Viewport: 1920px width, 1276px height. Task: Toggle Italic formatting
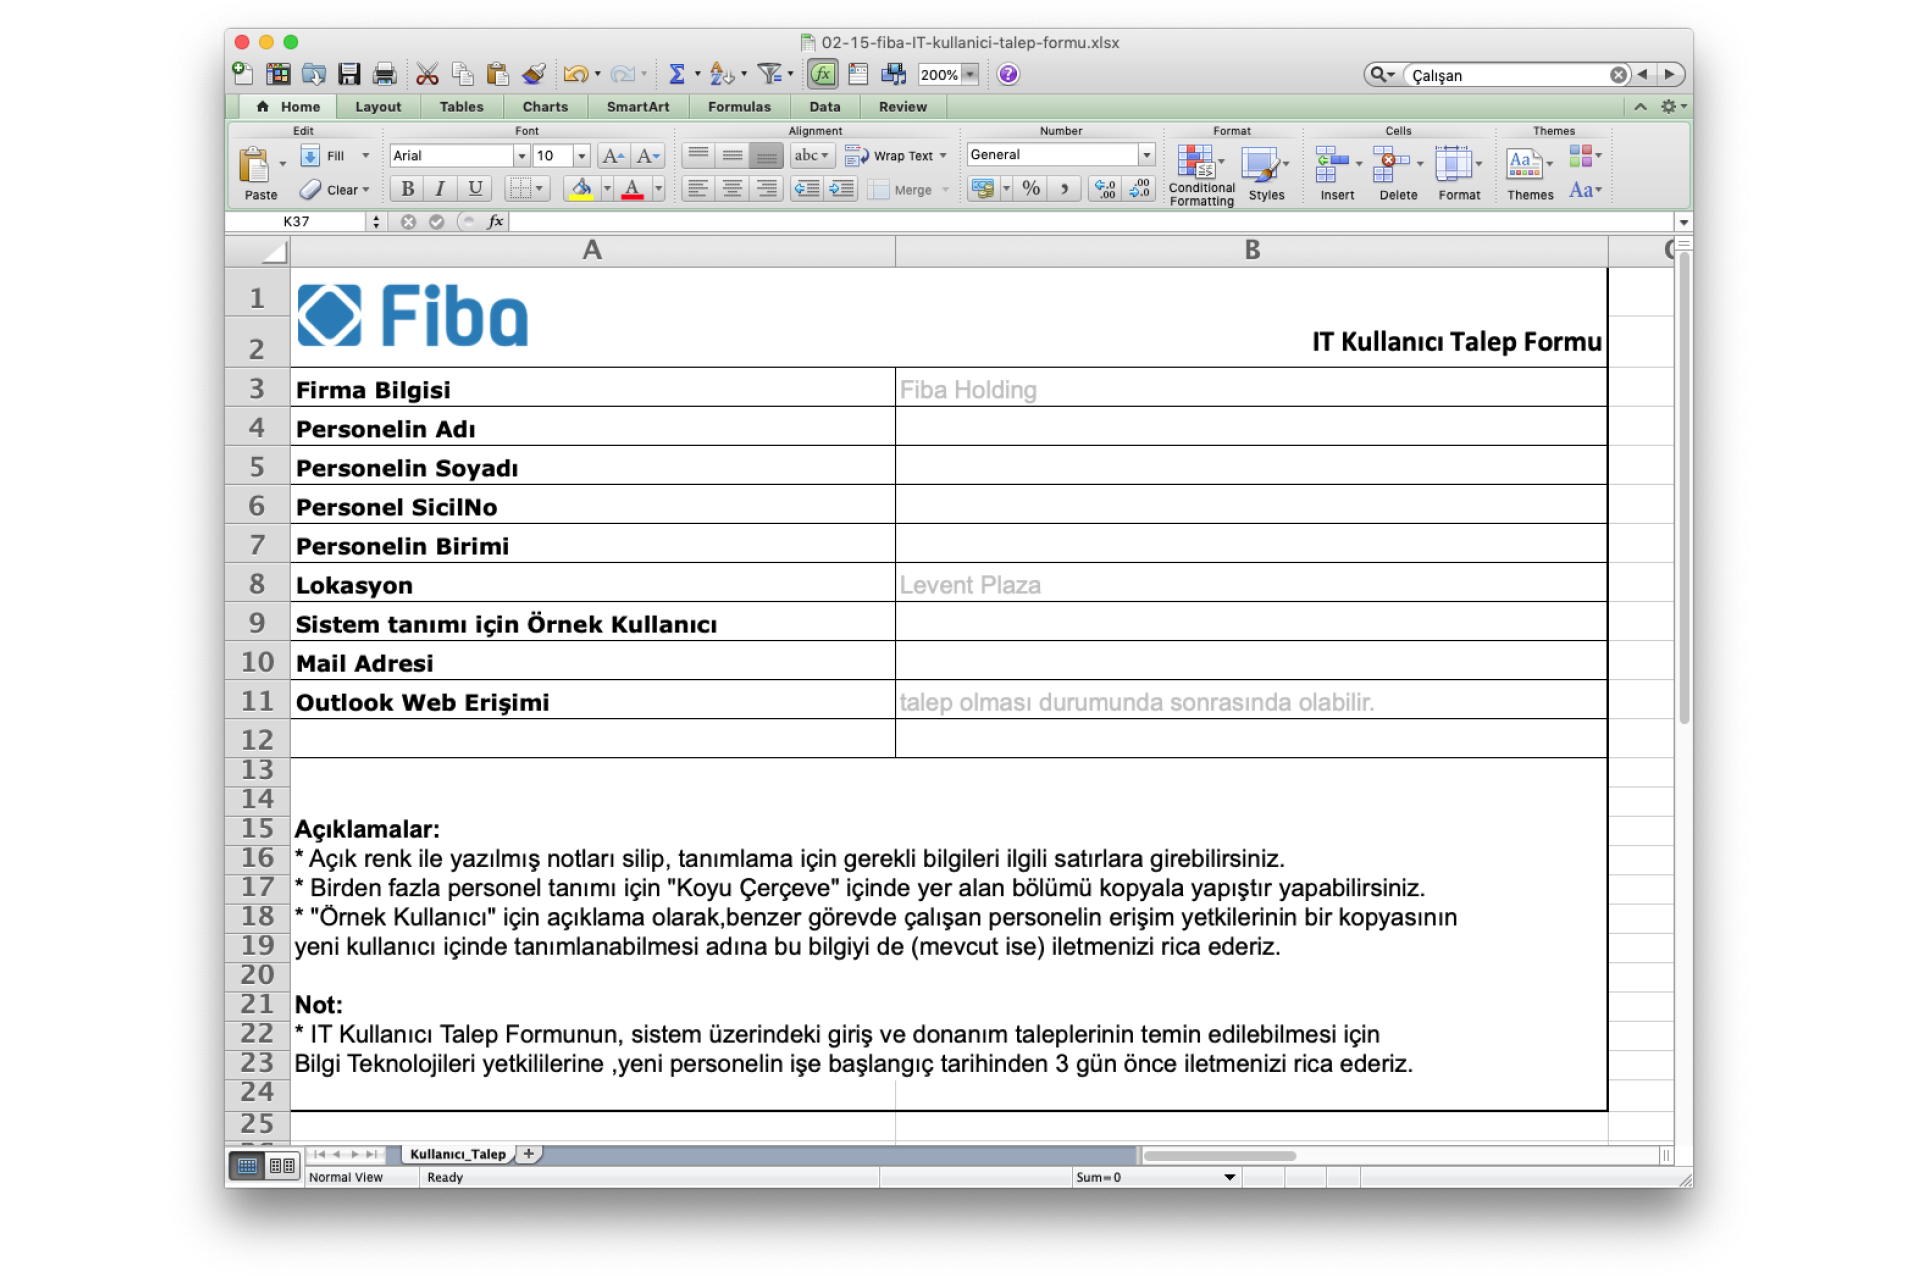[440, 188]
